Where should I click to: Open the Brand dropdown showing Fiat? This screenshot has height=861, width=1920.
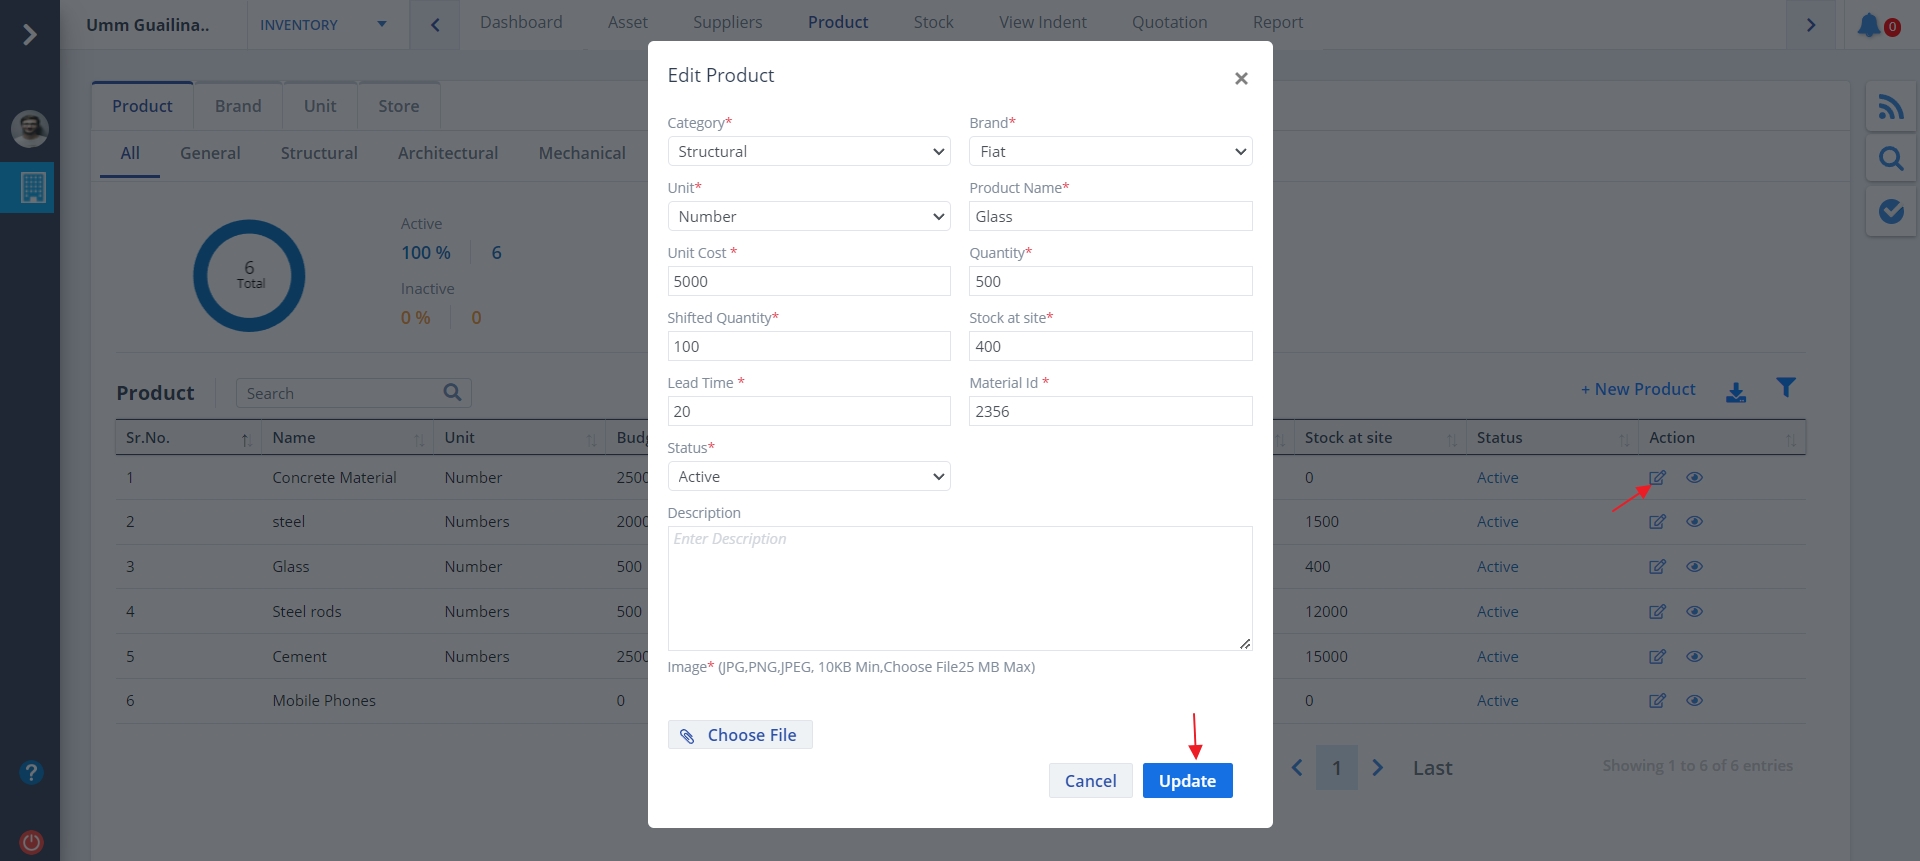pos(1110,152)
